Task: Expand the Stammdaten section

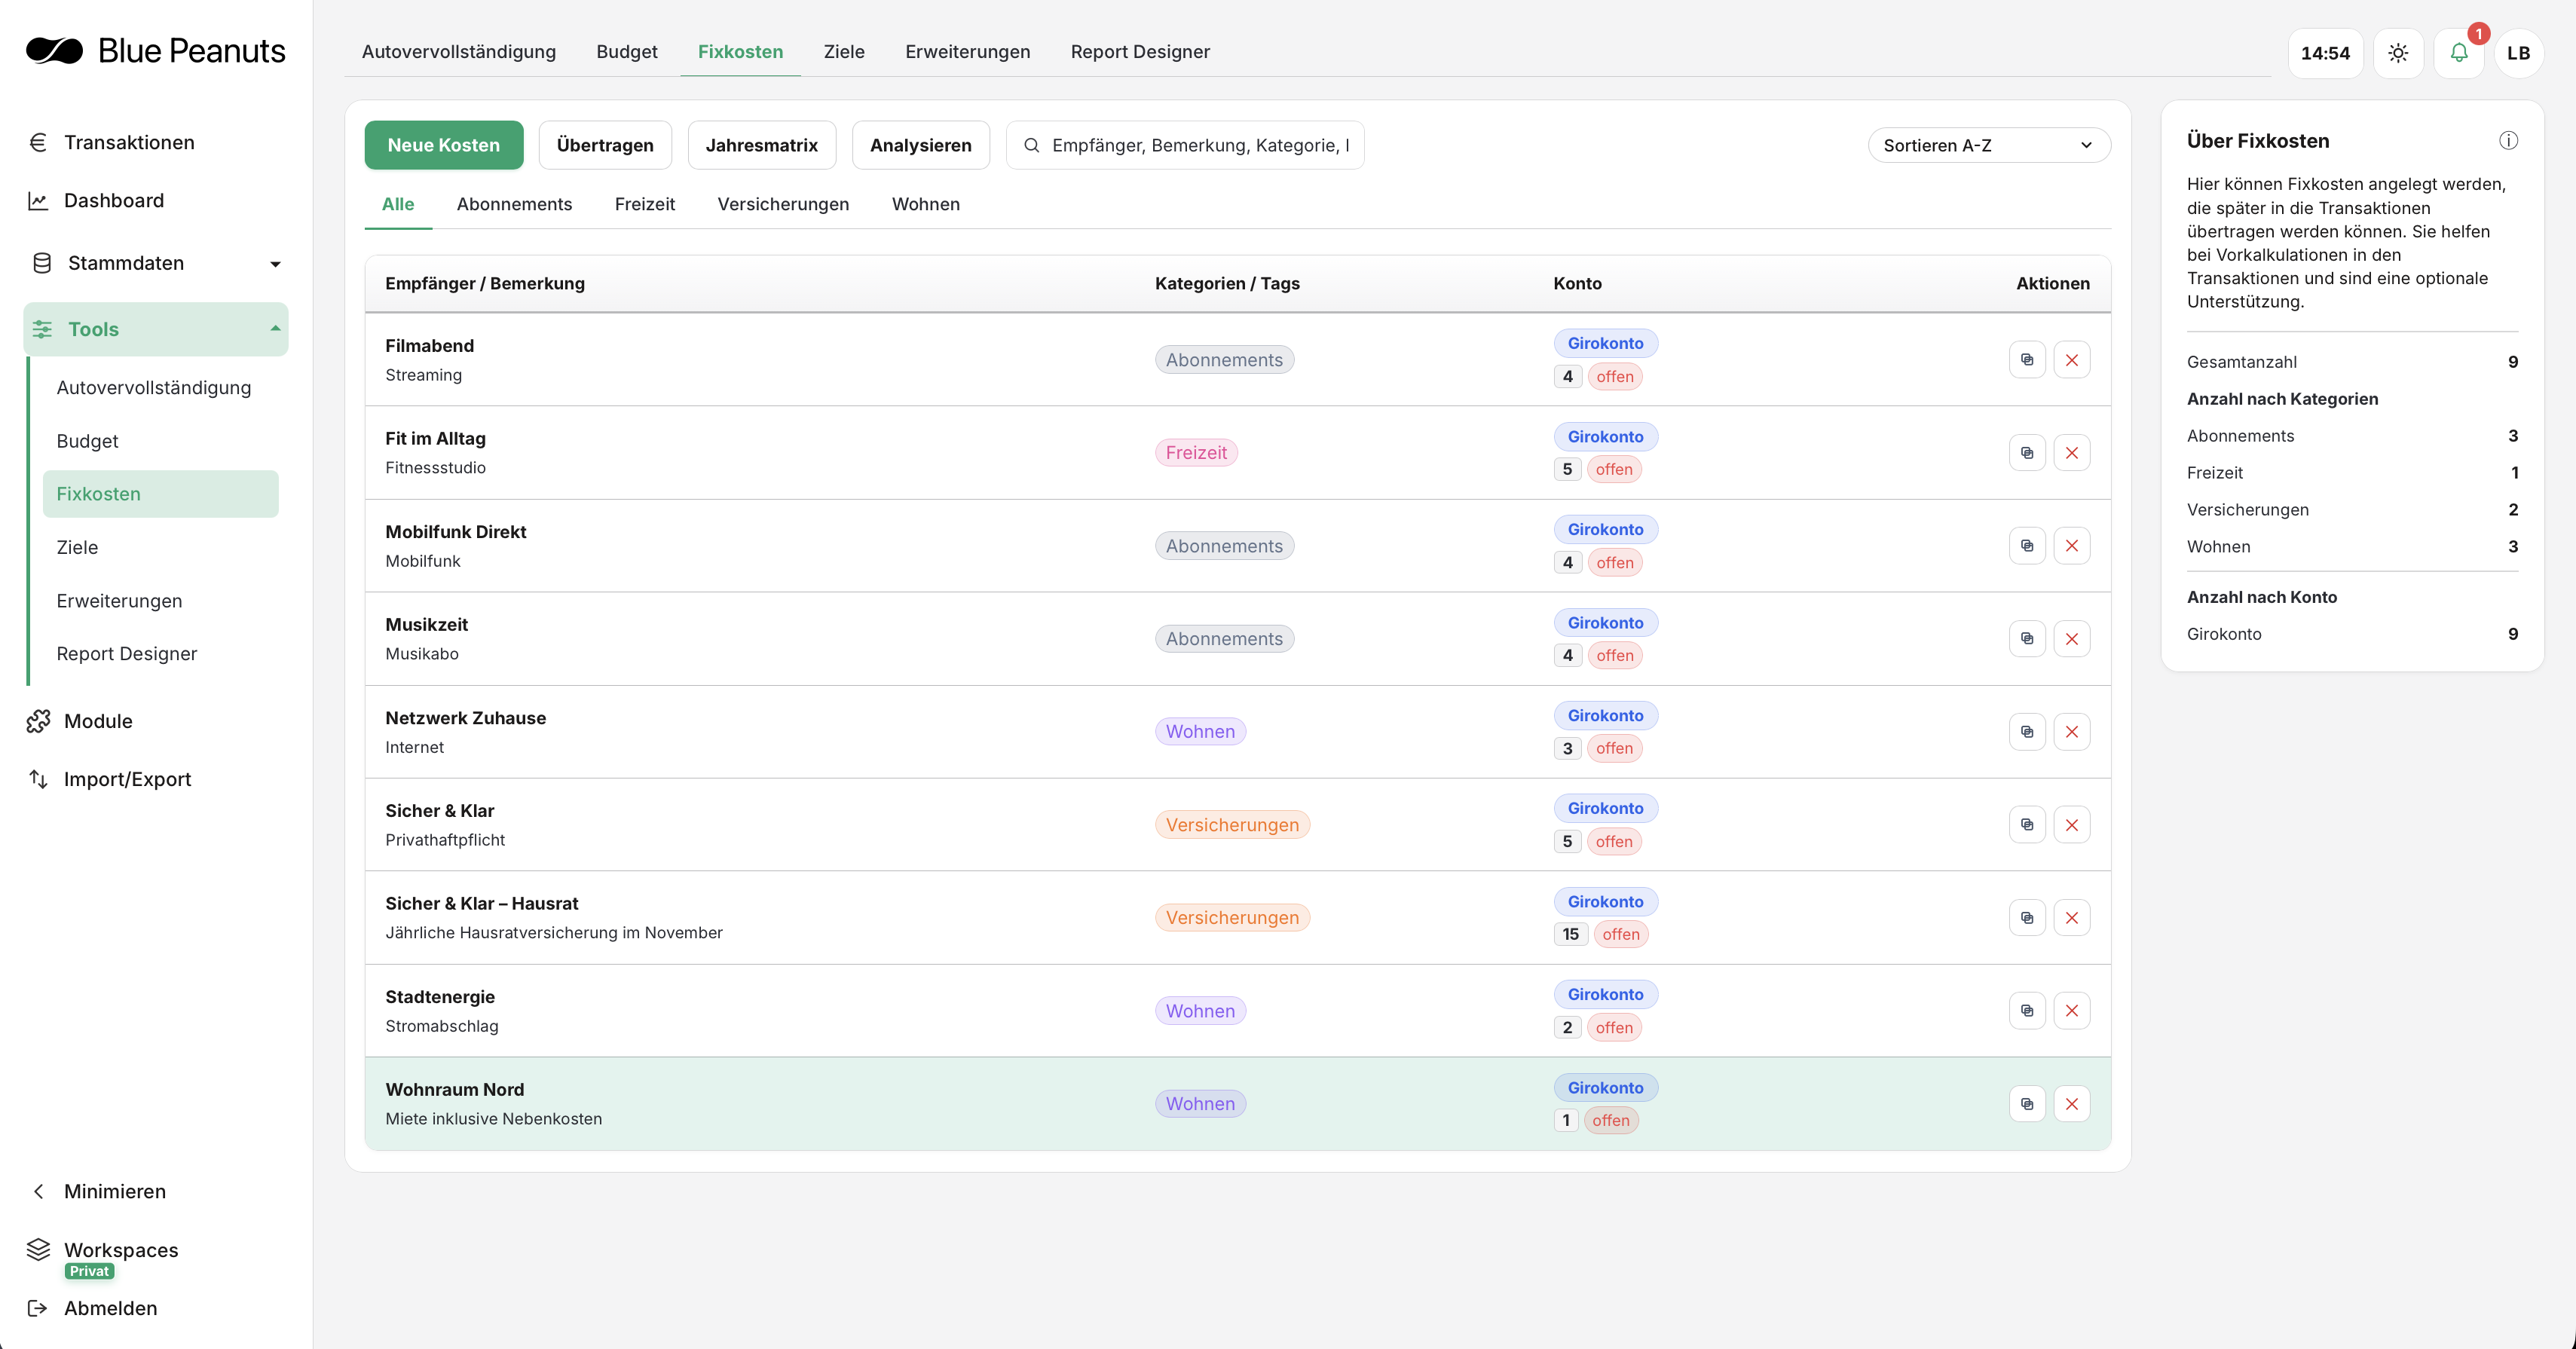Action: pyautogui.click(x=156, y=263)
